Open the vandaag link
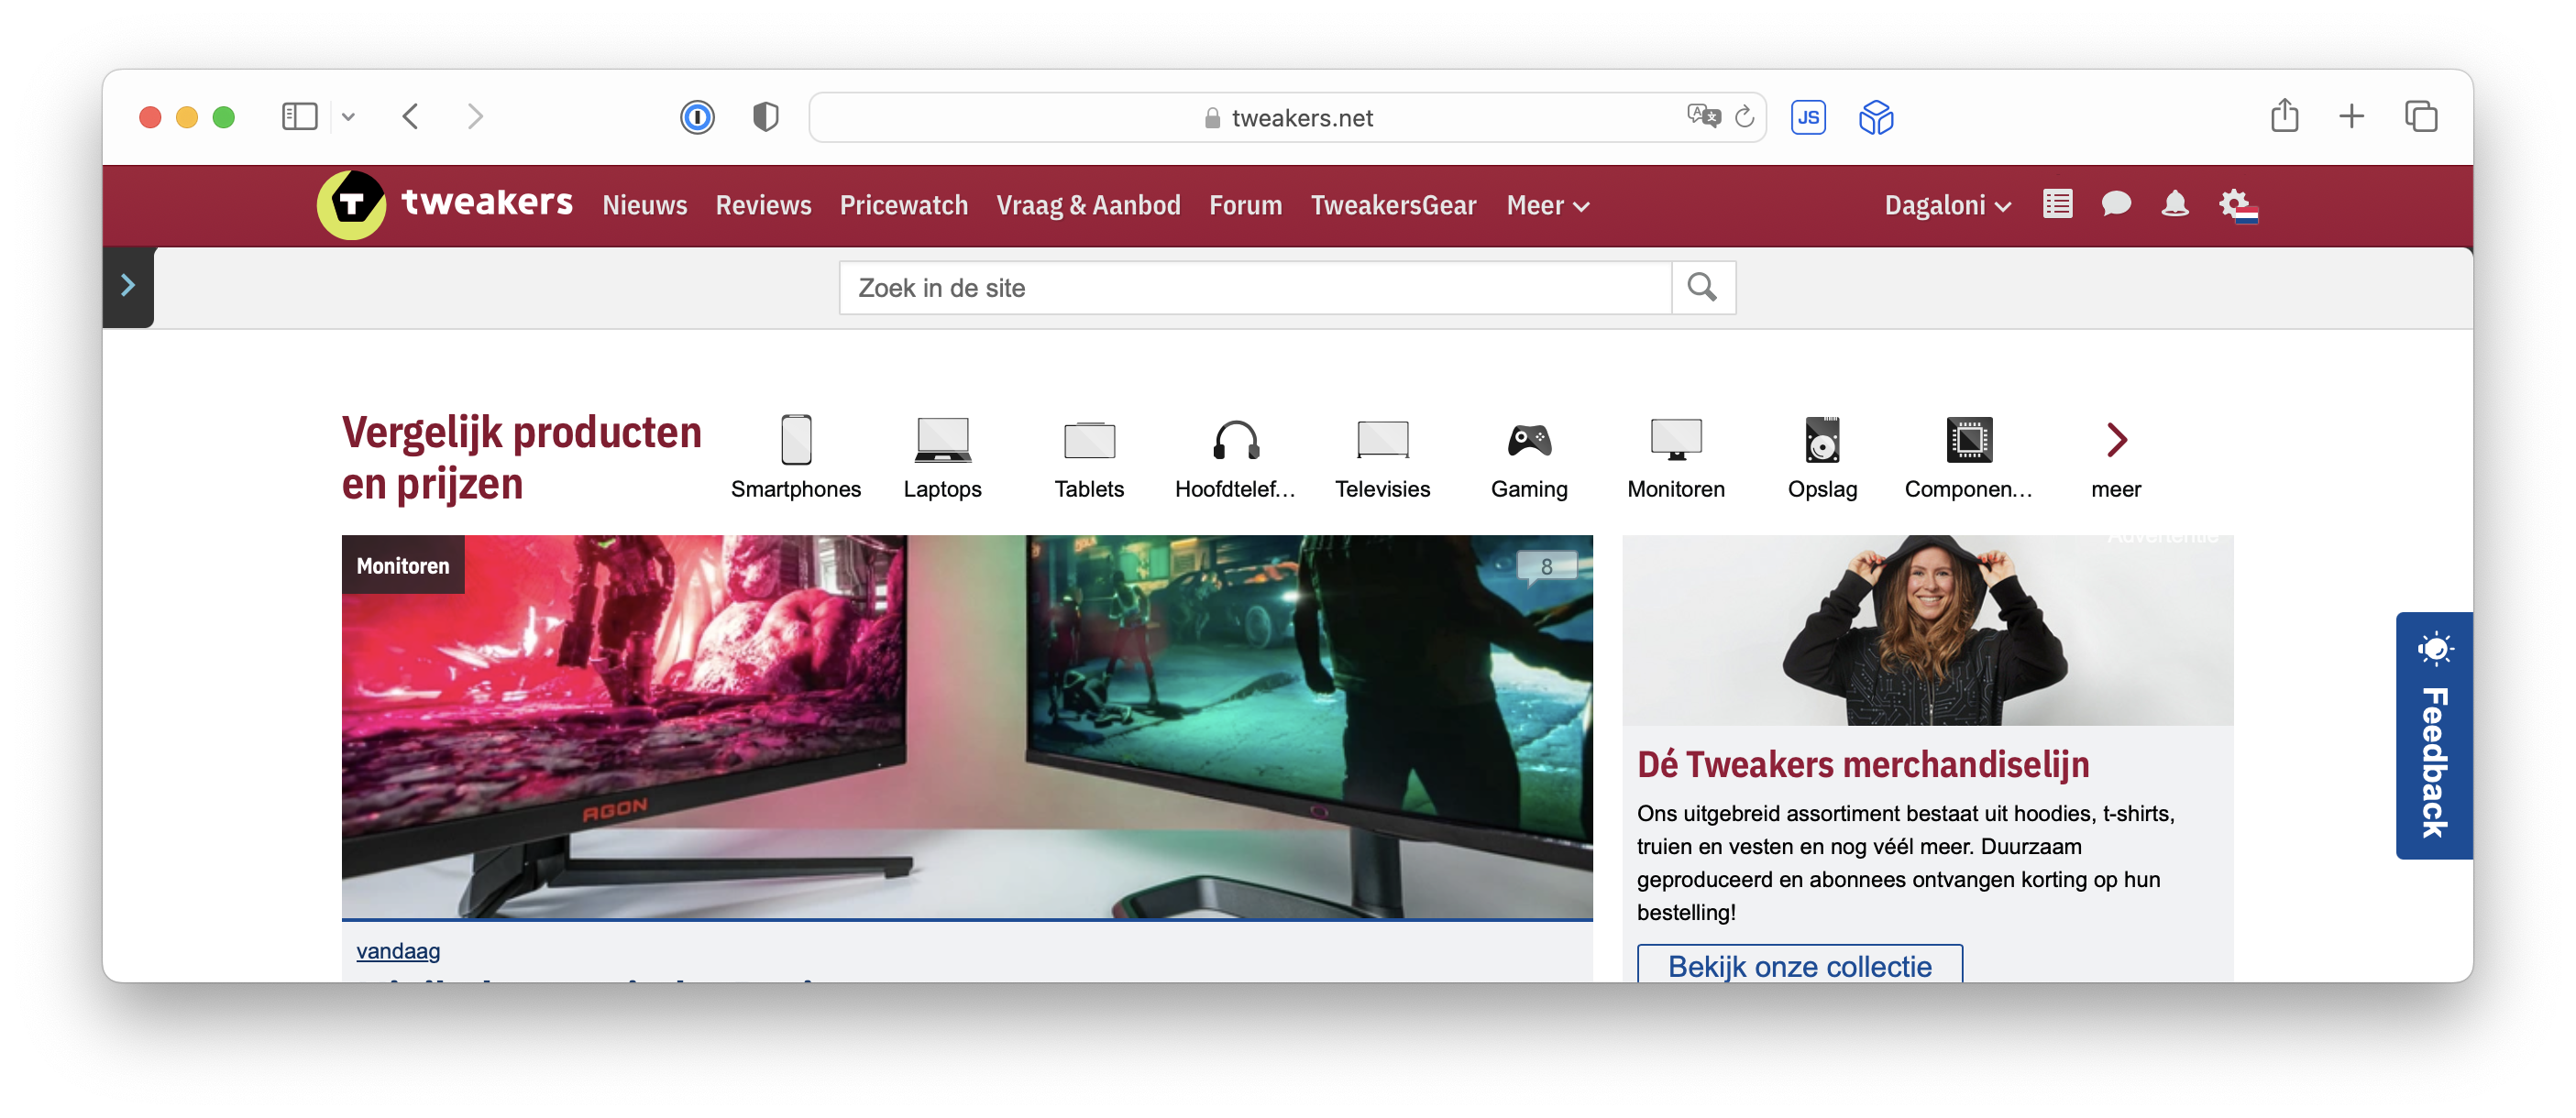 [x=397, y=951]
